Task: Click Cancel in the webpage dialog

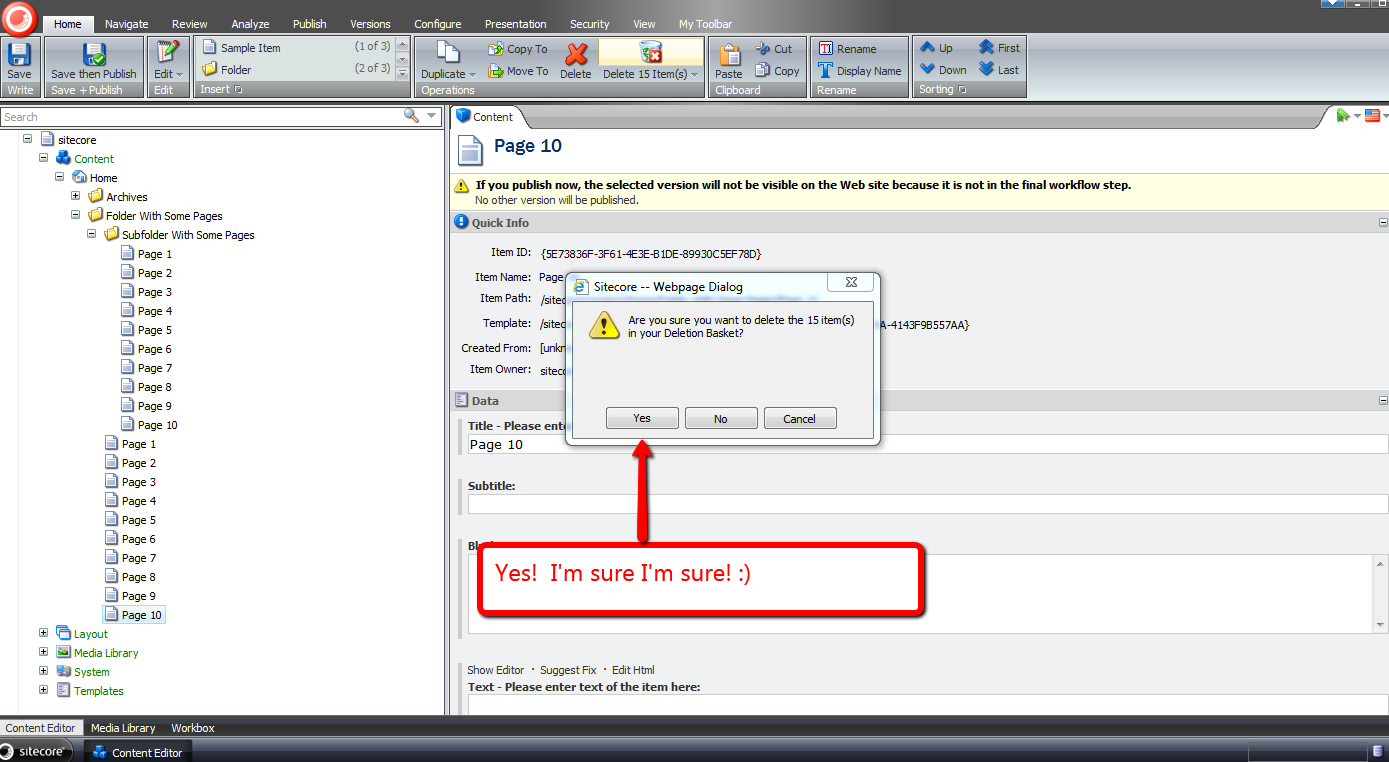Action: pyautogui.click(x=799, y=419)
